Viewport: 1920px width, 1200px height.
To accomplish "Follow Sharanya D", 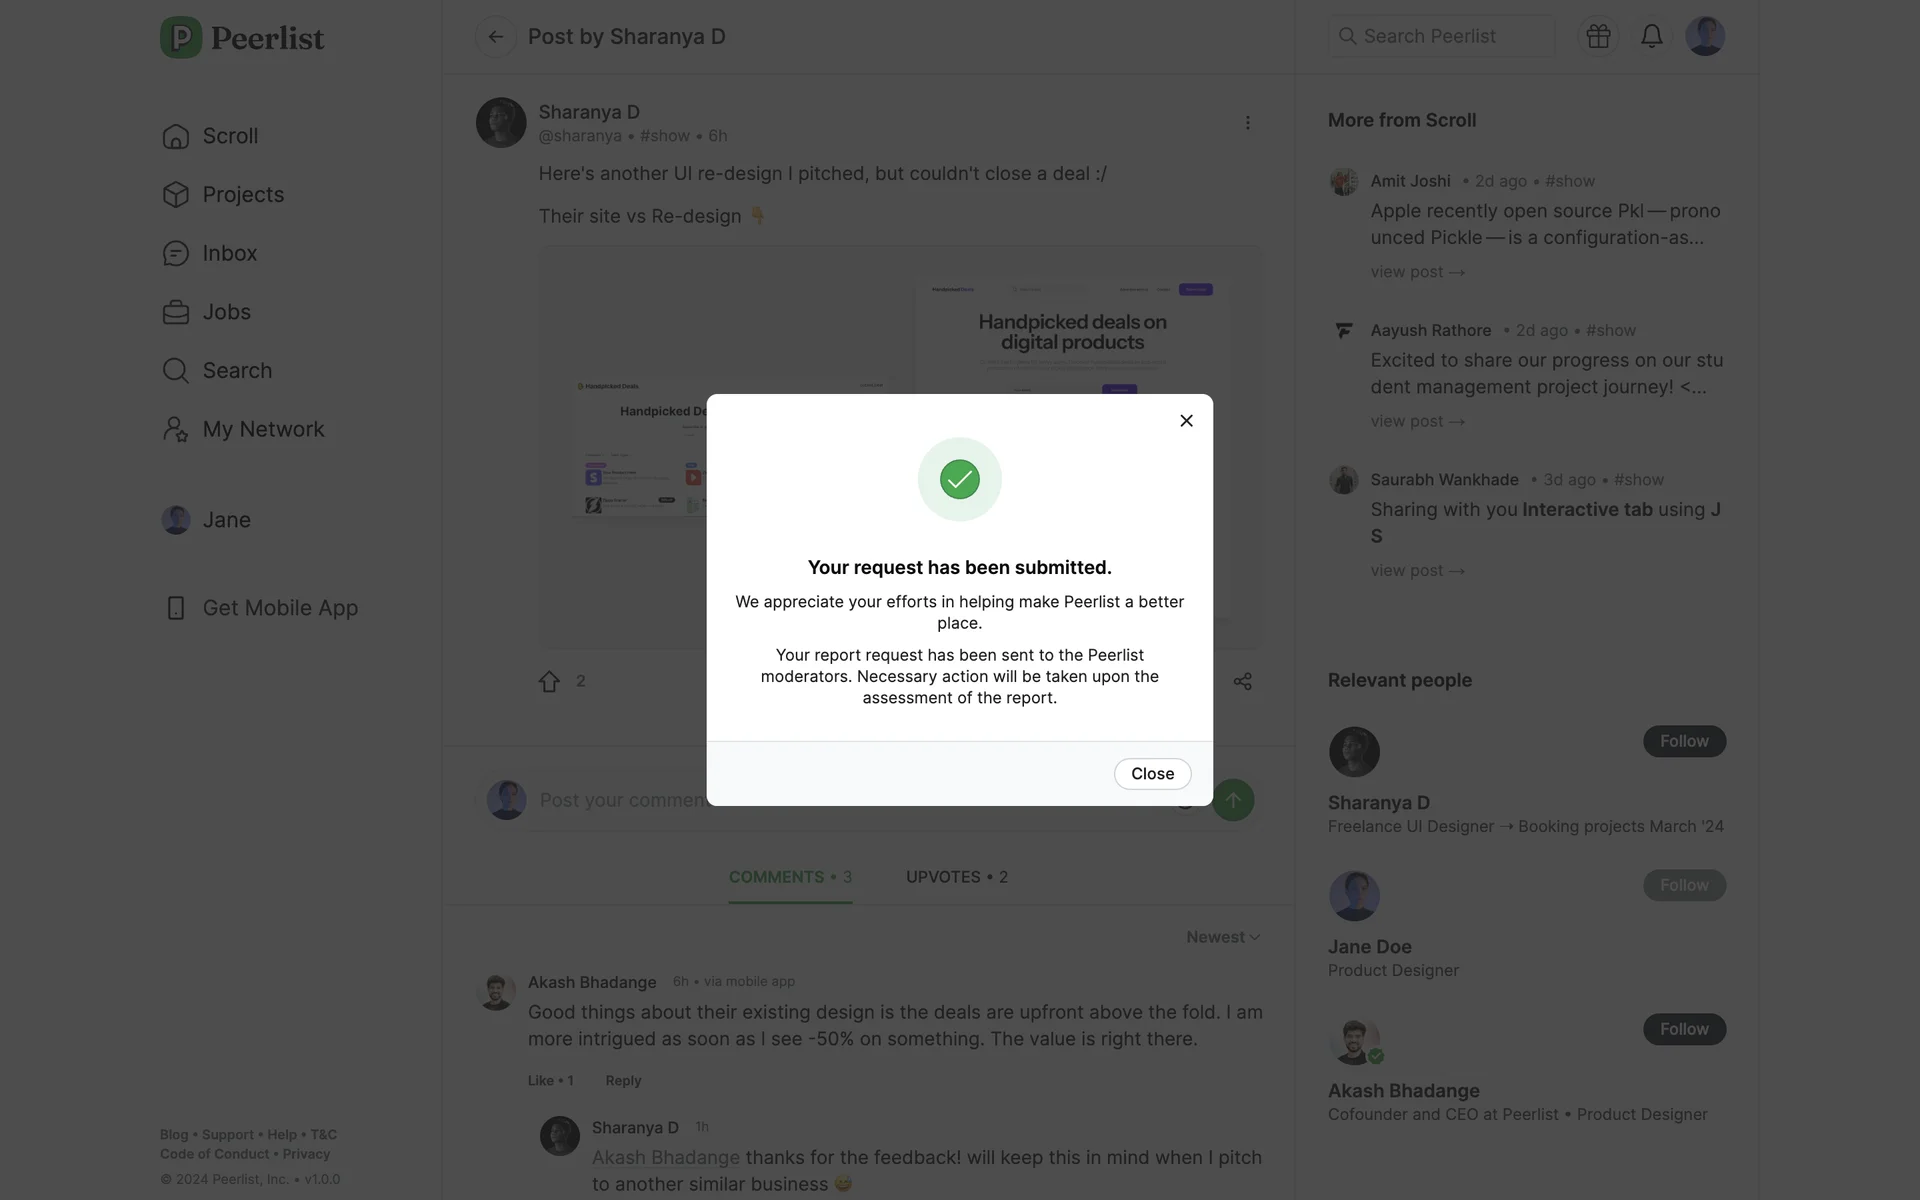I will click(x=1684, y=741).
